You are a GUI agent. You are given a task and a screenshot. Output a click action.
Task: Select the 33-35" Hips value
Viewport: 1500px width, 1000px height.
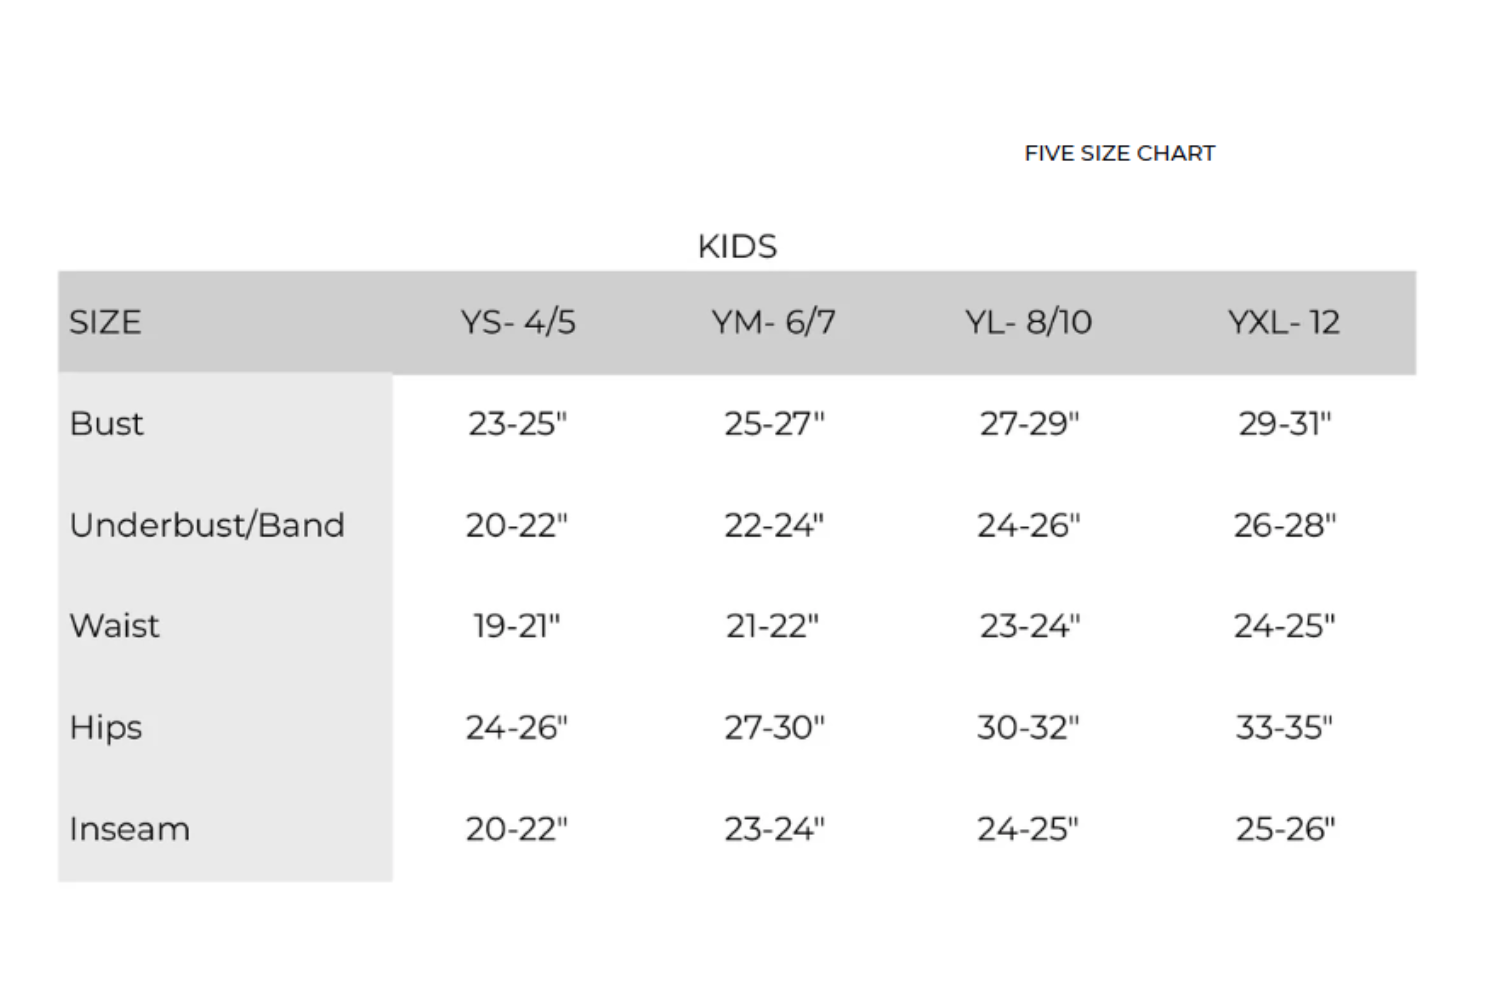(x=1284, y=727)
